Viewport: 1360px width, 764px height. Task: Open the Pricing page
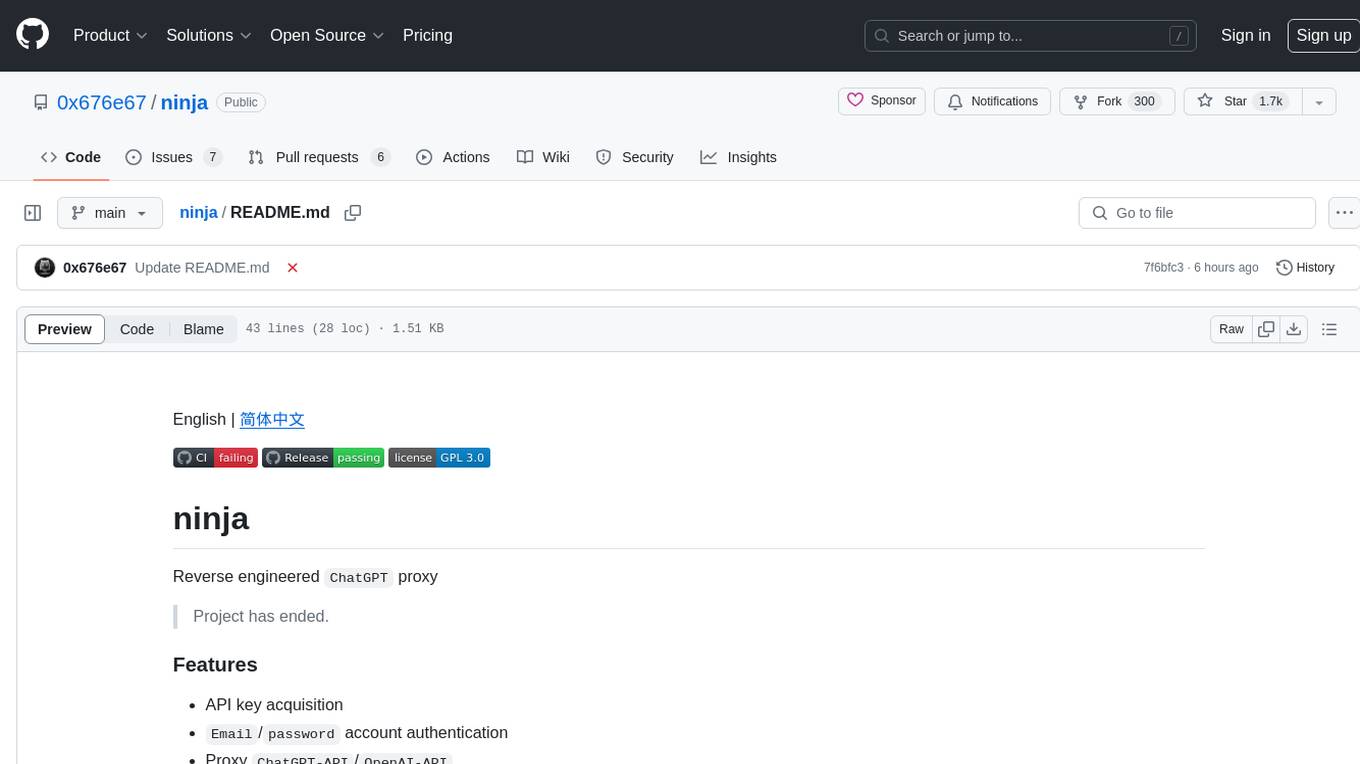click(x=427, y=35)
